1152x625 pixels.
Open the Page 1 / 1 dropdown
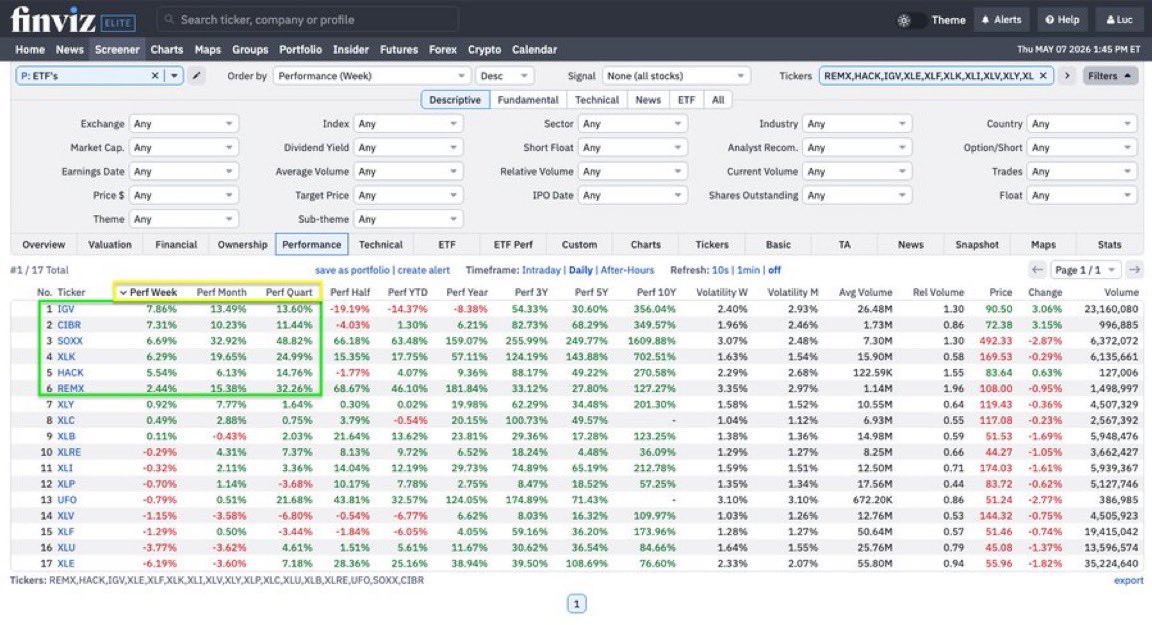pyautogui.click(x=1085, y=270)
